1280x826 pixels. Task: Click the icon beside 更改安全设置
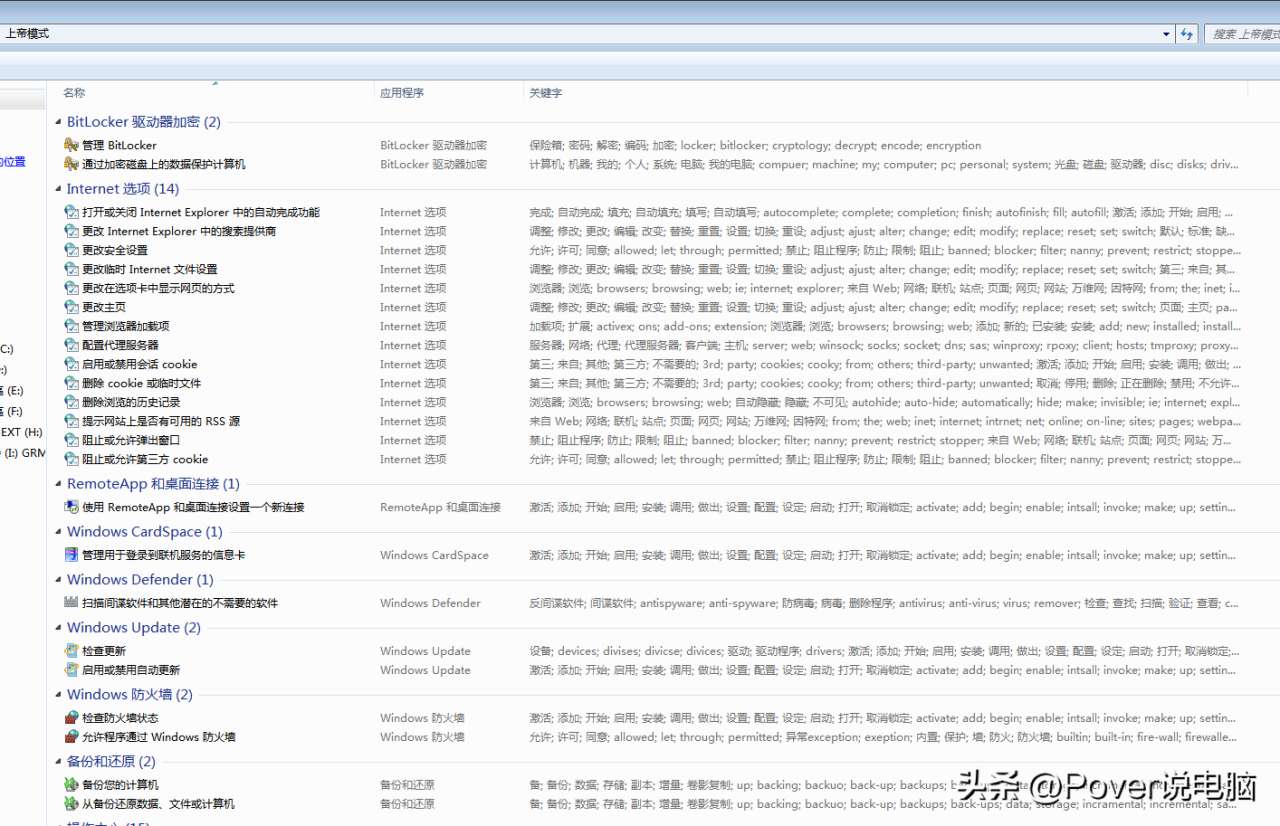tap(71, 250)
